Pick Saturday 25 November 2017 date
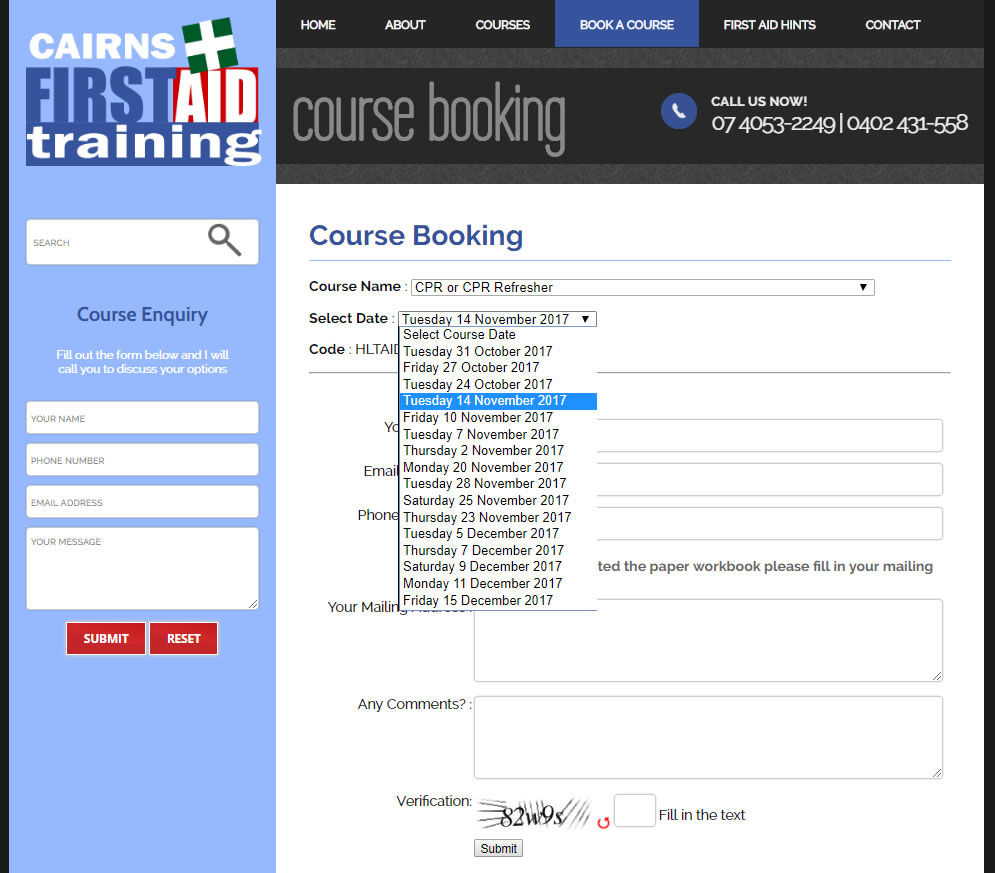Image resolution: width=995 pixels, height=873 pixels. point(485,500)
